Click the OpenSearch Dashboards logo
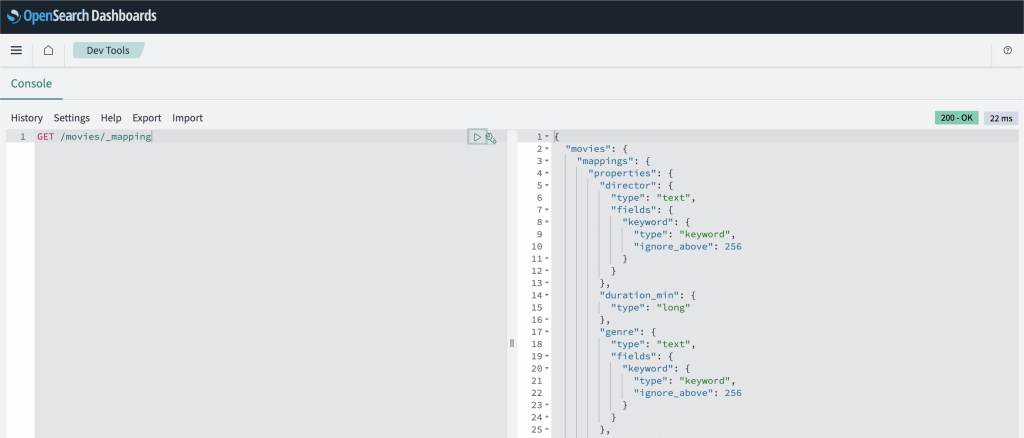 click(81, 16)
